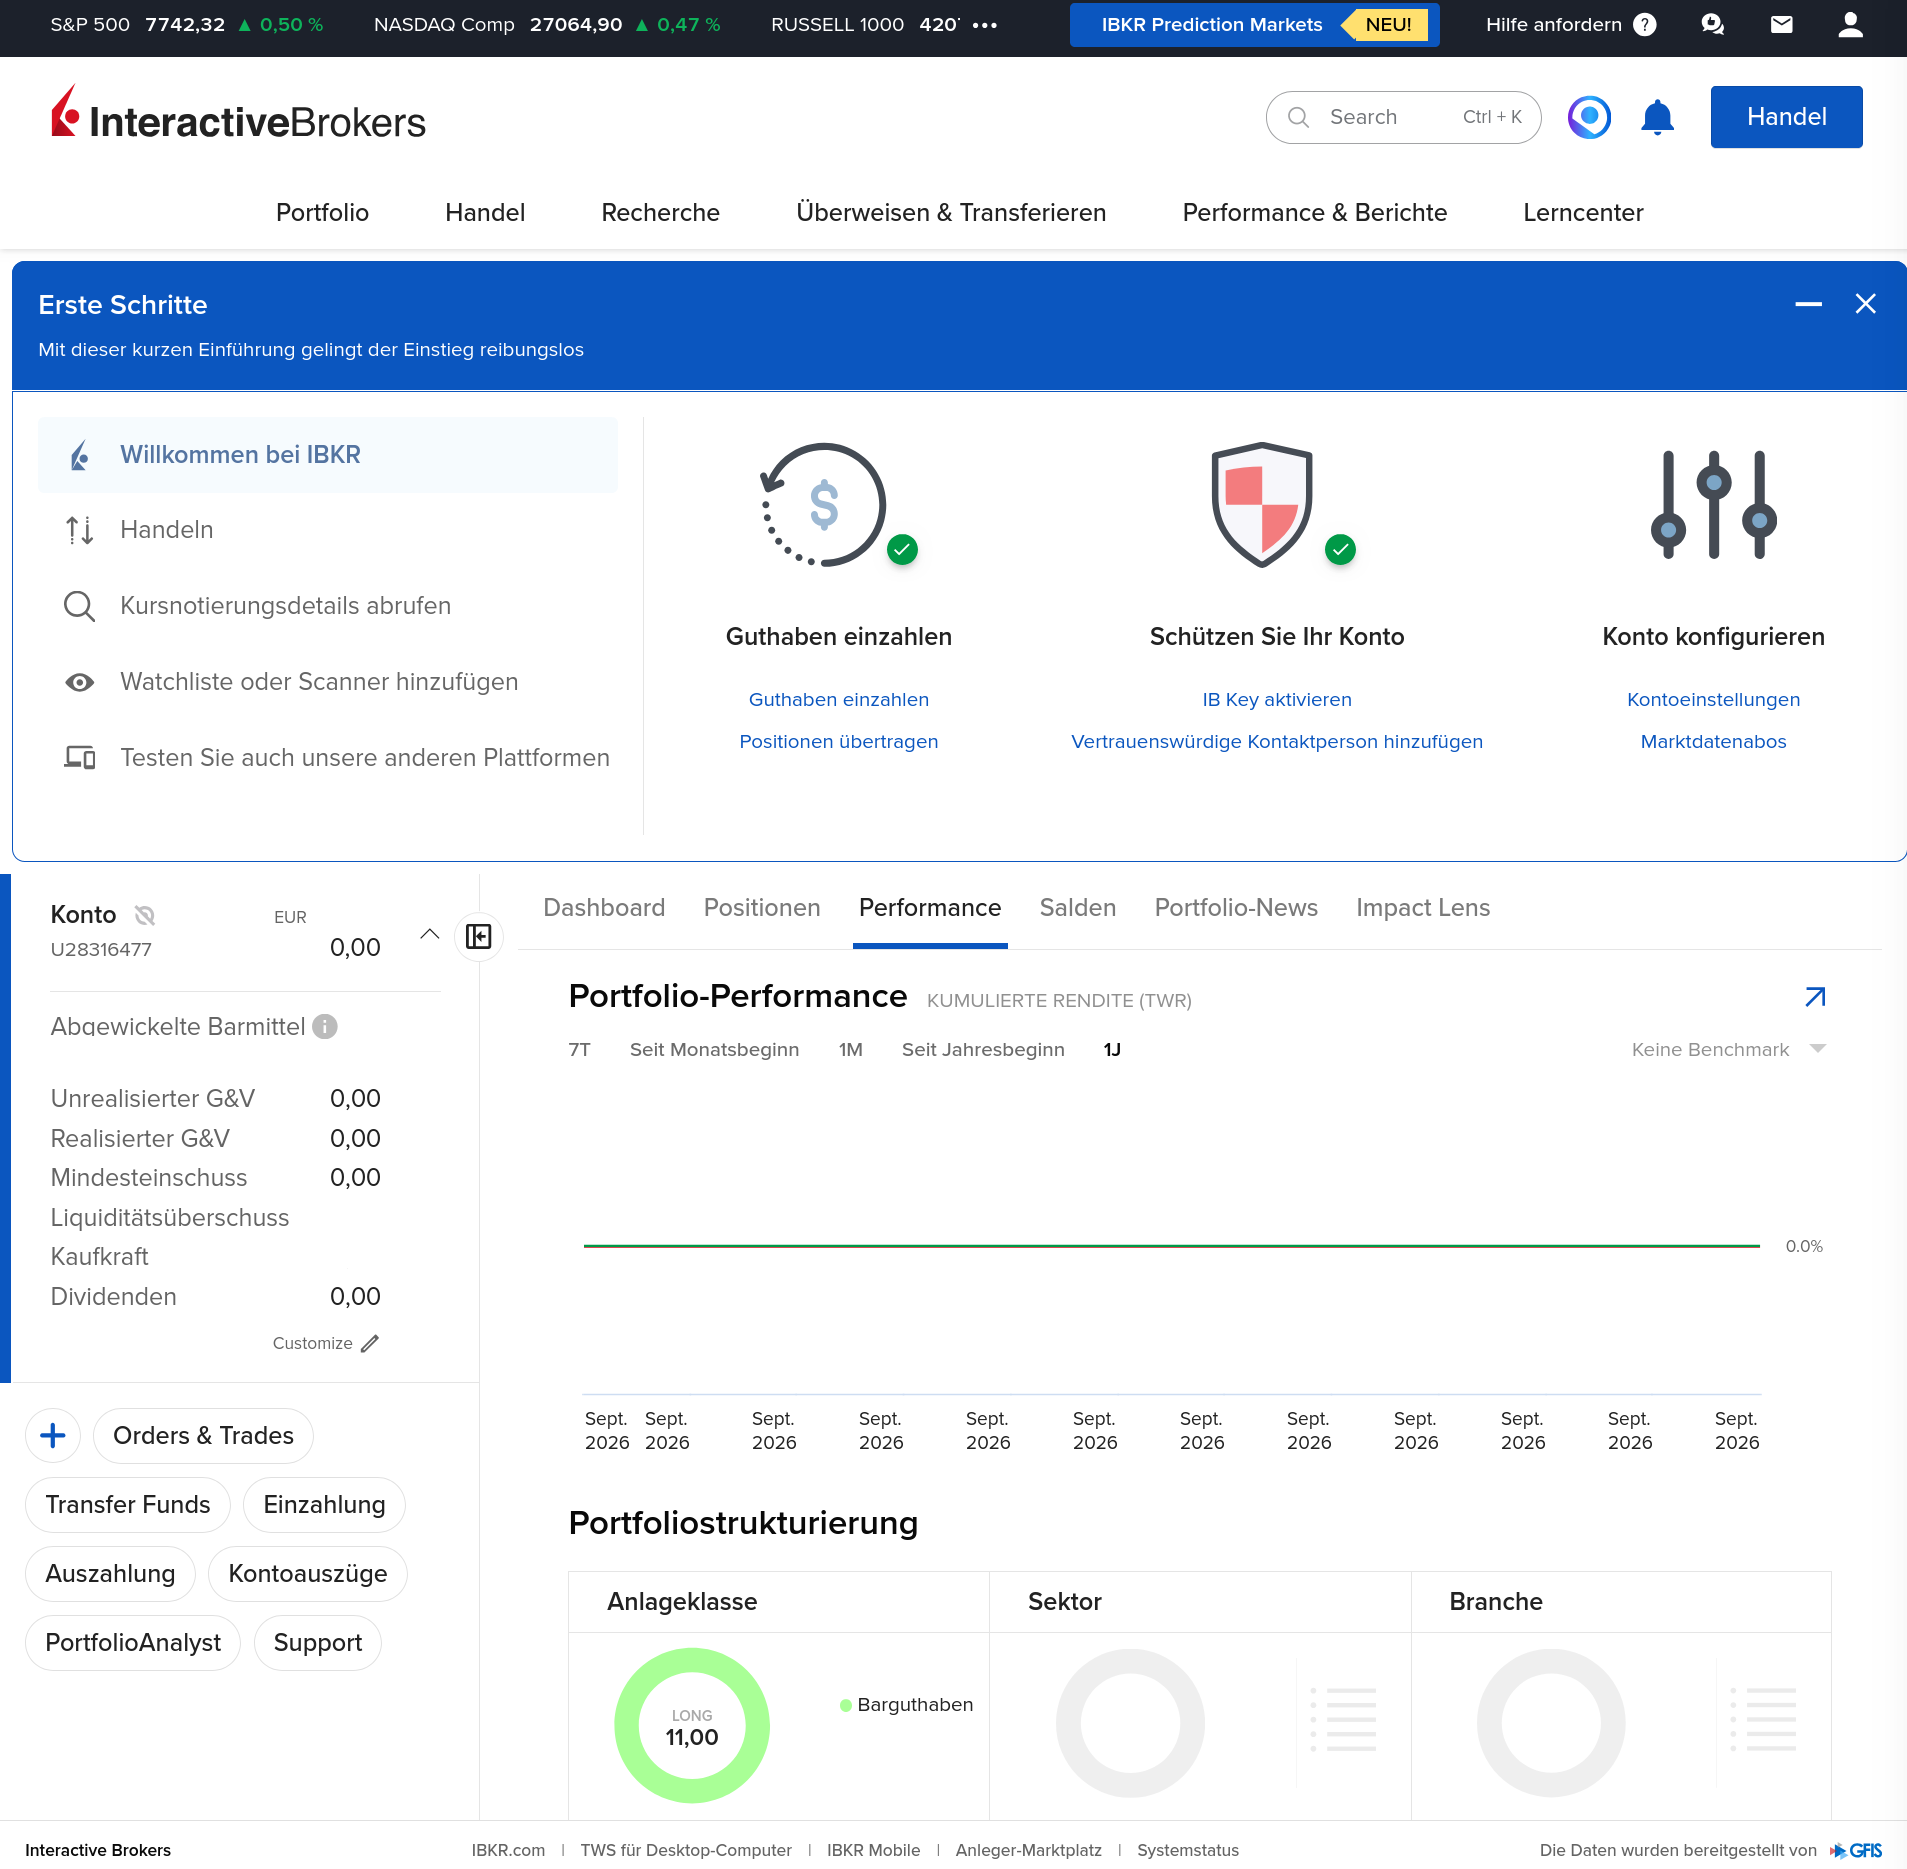The image size is (1907, 1869).
Task: Switch to the Dashboard tab
Action: click(604, 908)
